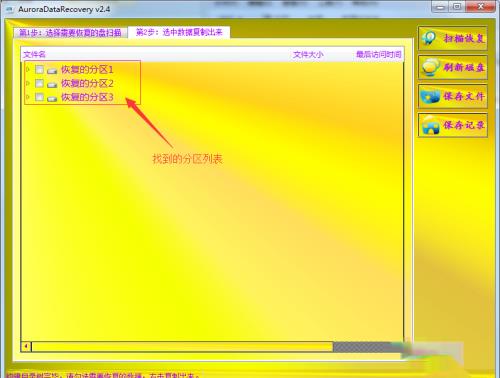Click the 刷新磁盘 disk icon
This screenshot has height=378, width=500.
click(430, 67)
